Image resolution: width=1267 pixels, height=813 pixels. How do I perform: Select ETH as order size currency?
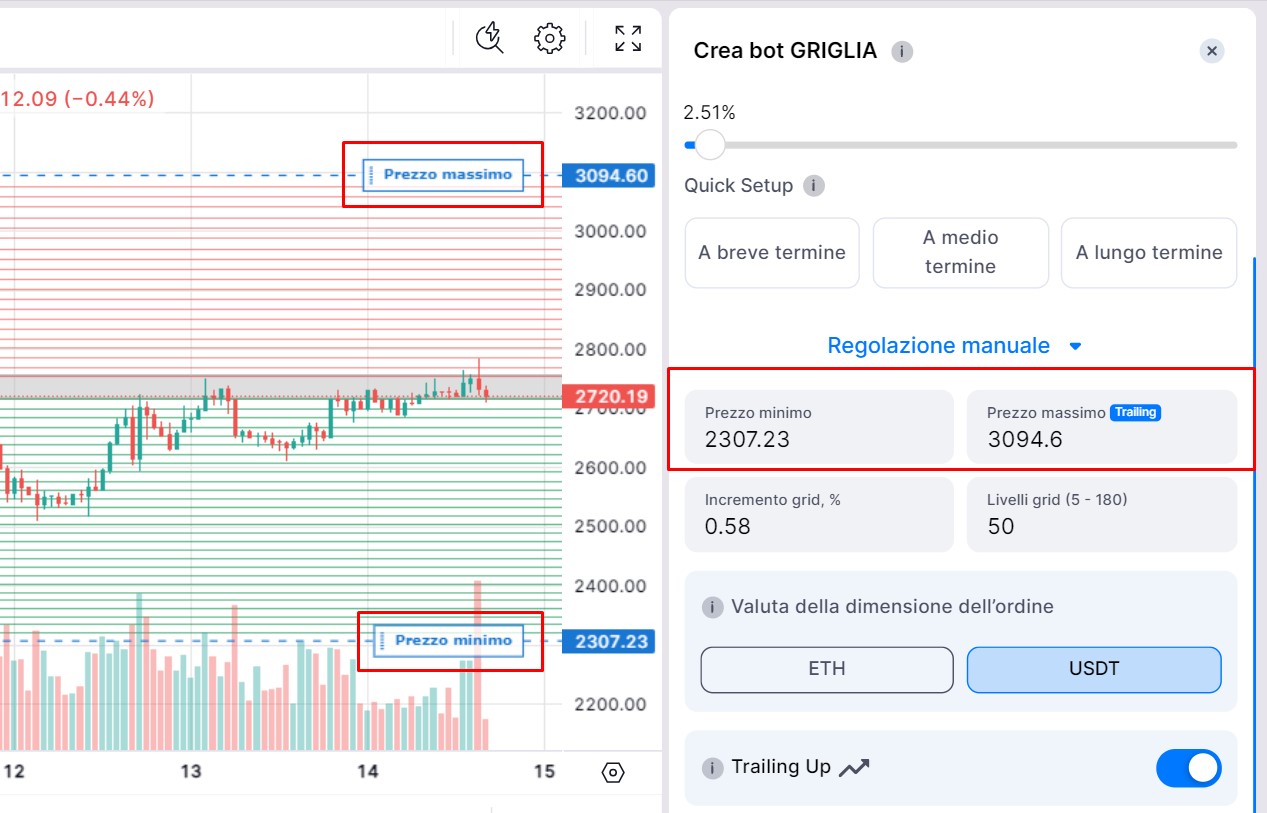pos(827,669)
